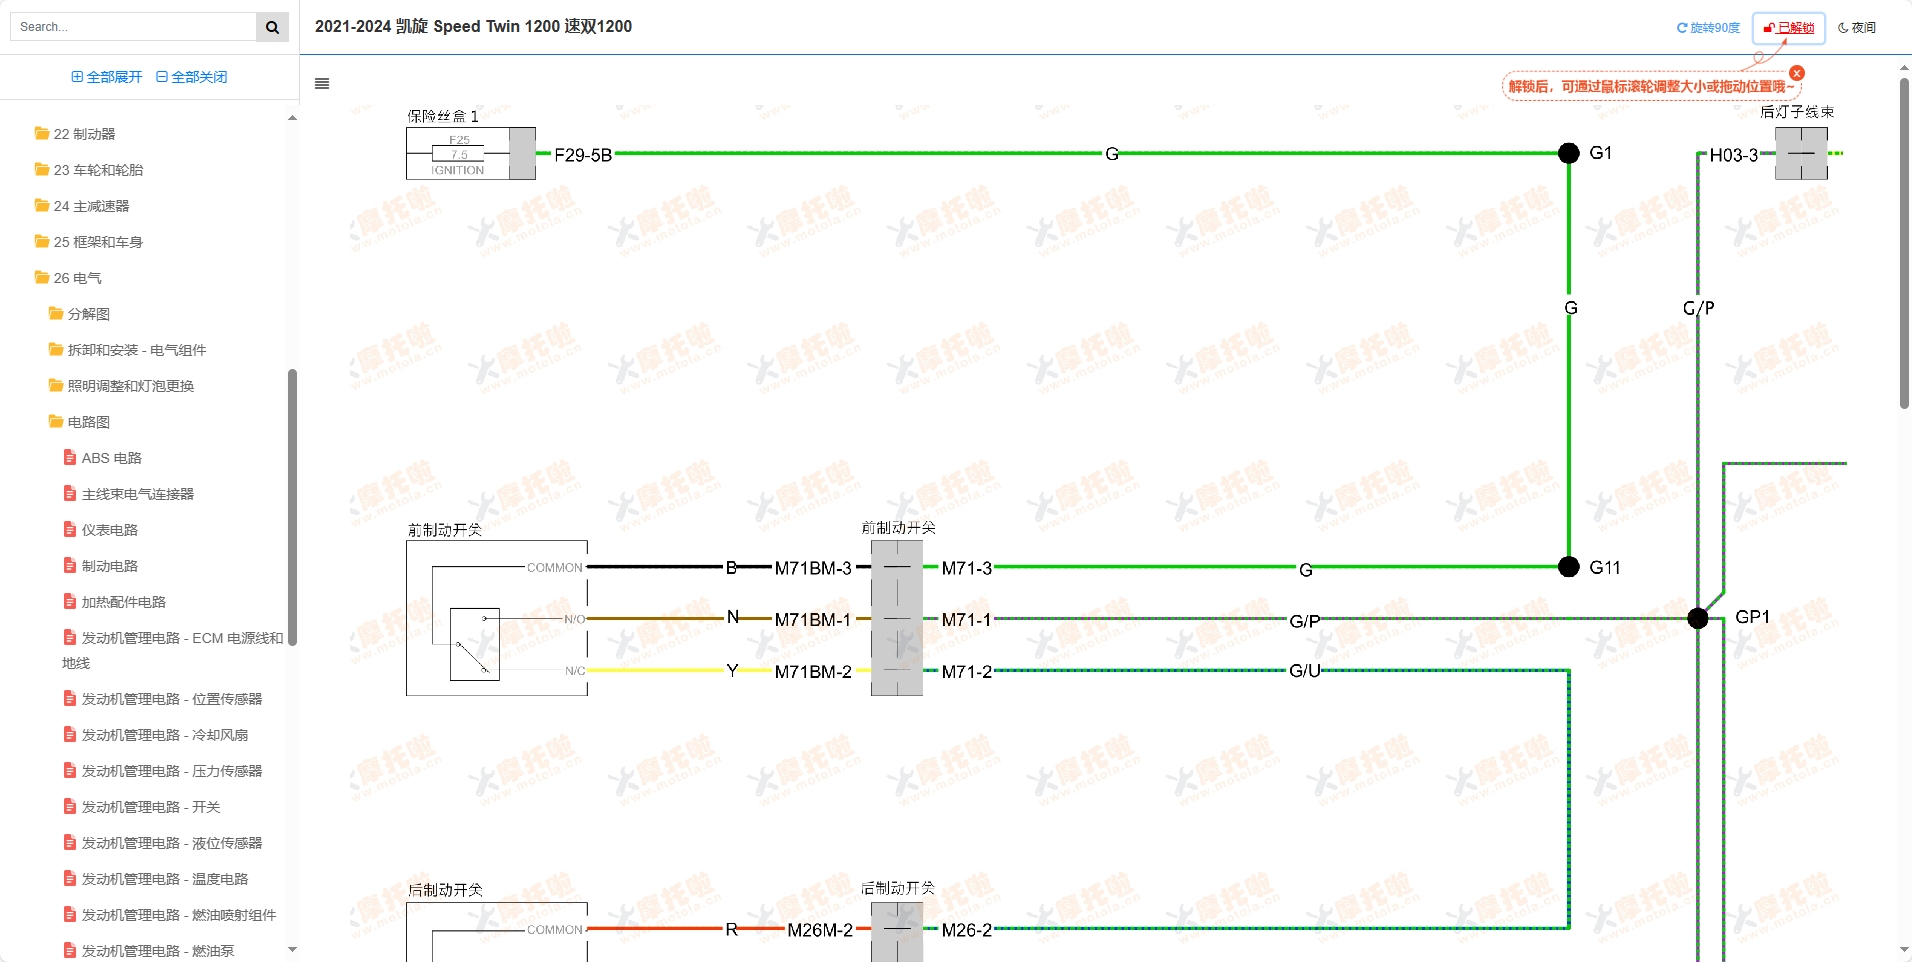Click the diagram vertical scrollbar thumb

click(x=1904, y=243)
